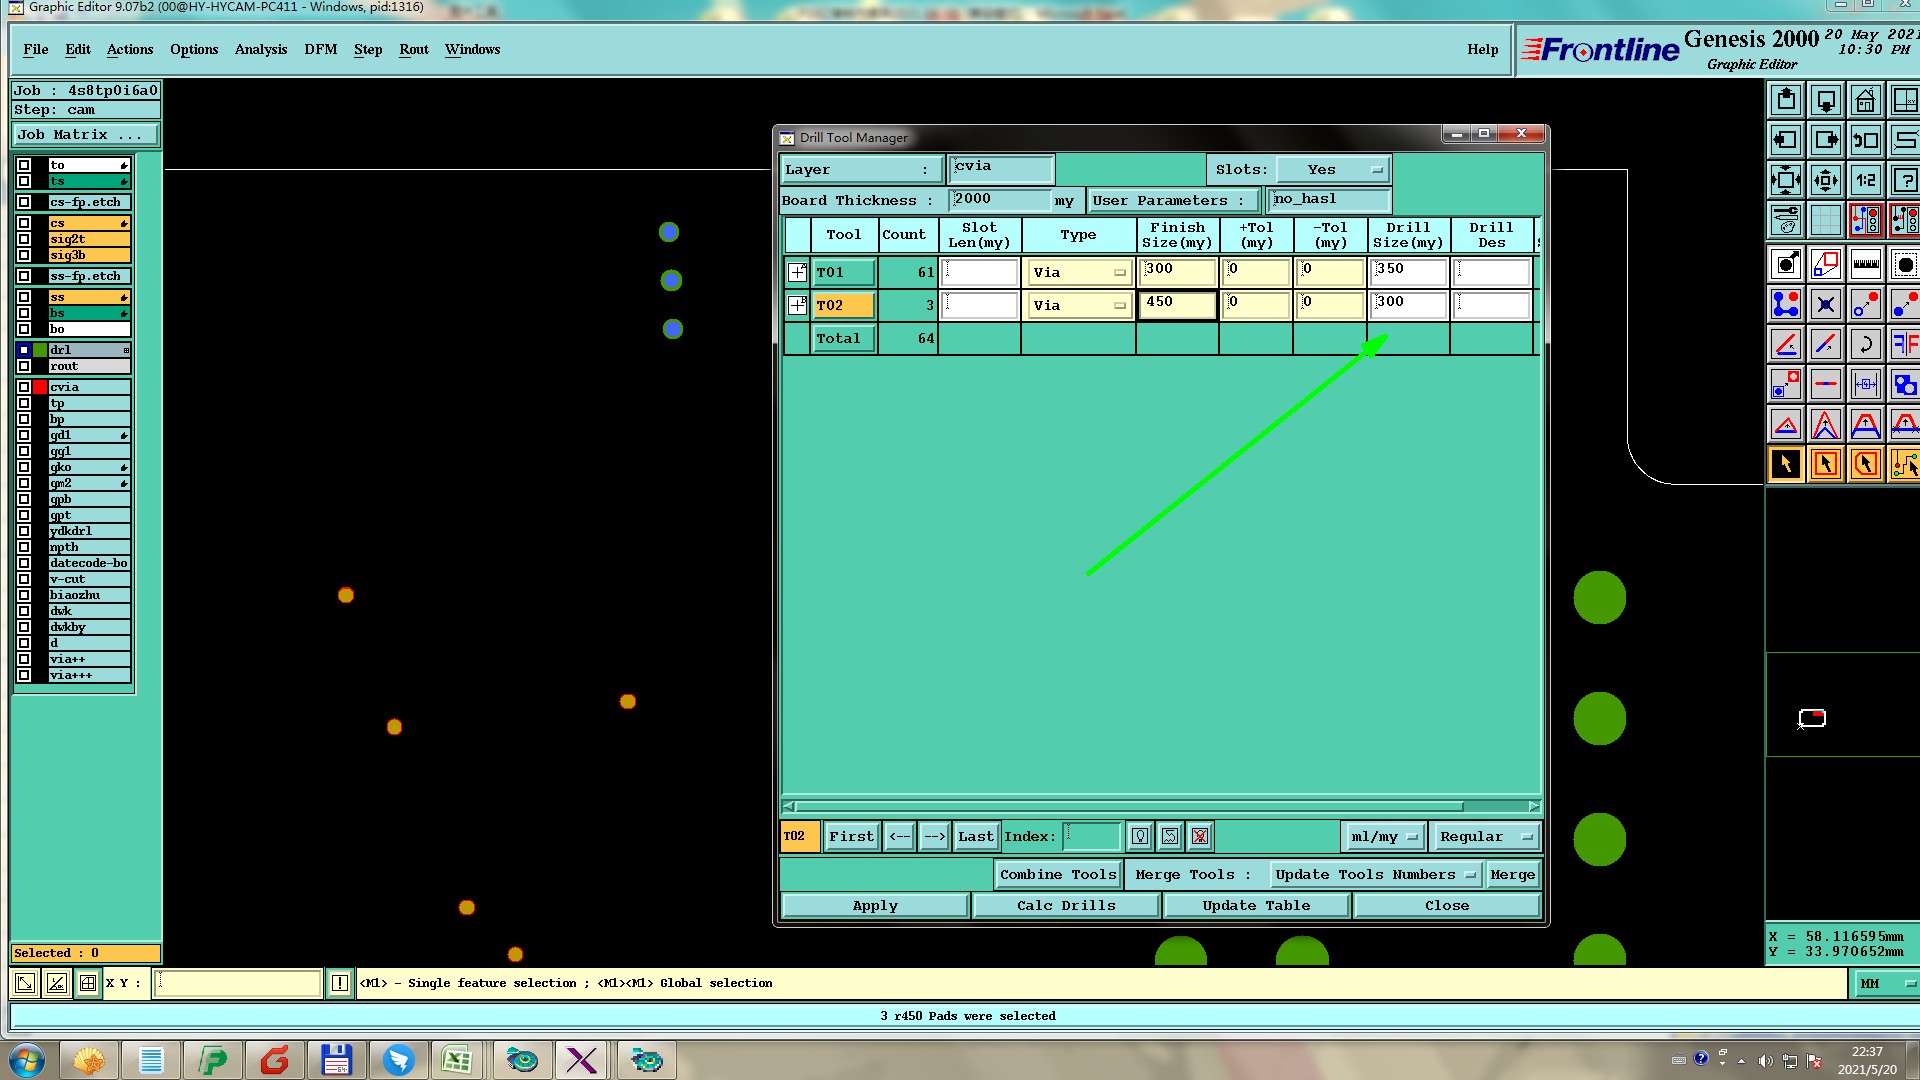Image resolution: width=1920 pixels, height=1080 pixels.
Task: Click the grid display icon
Action: tap(1825, 220)
